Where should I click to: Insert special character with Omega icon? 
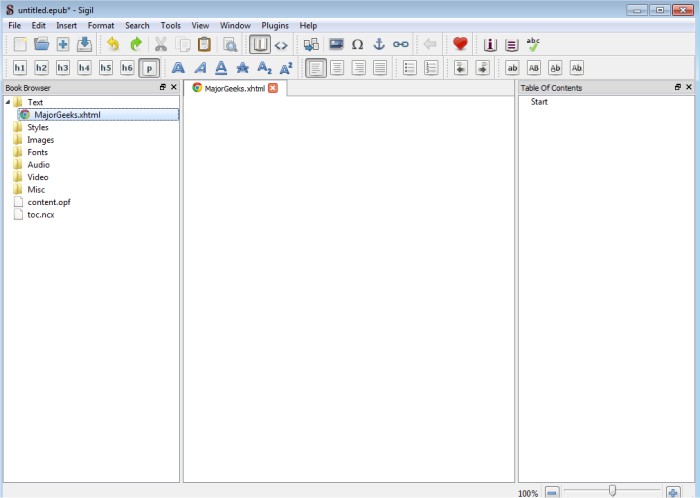[x=357, y=44]
